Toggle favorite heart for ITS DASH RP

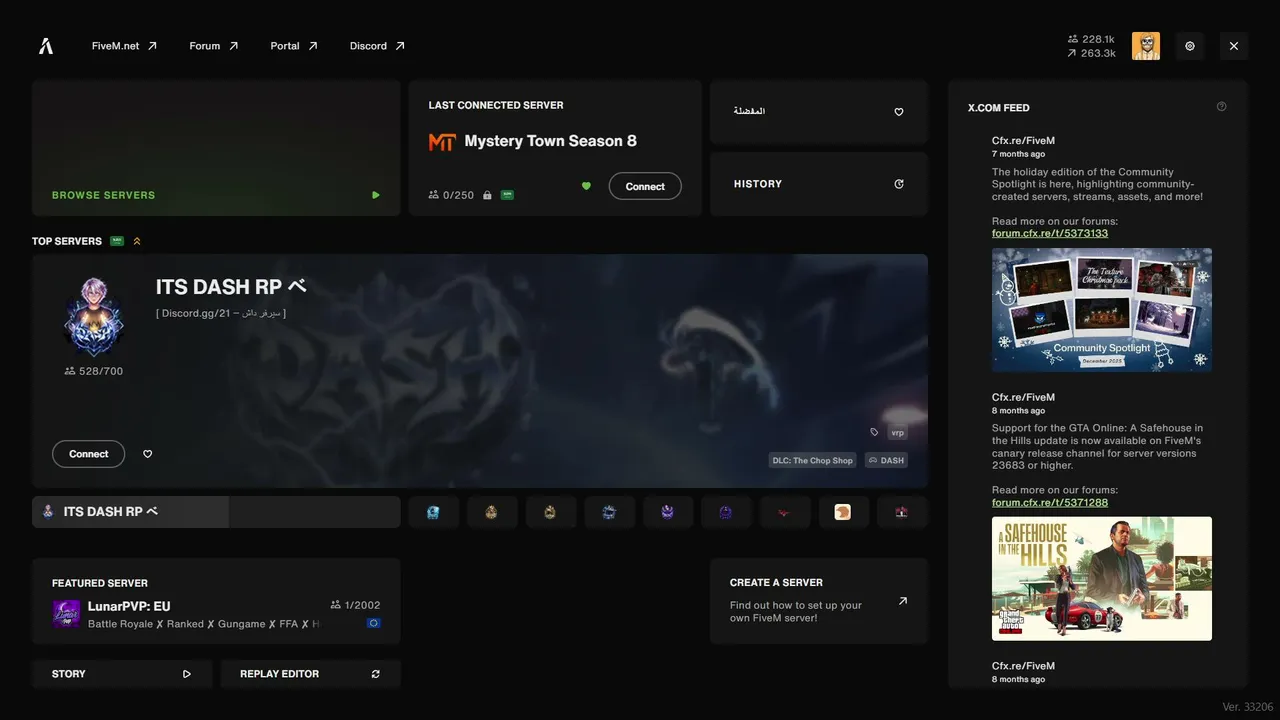point(148,454)
